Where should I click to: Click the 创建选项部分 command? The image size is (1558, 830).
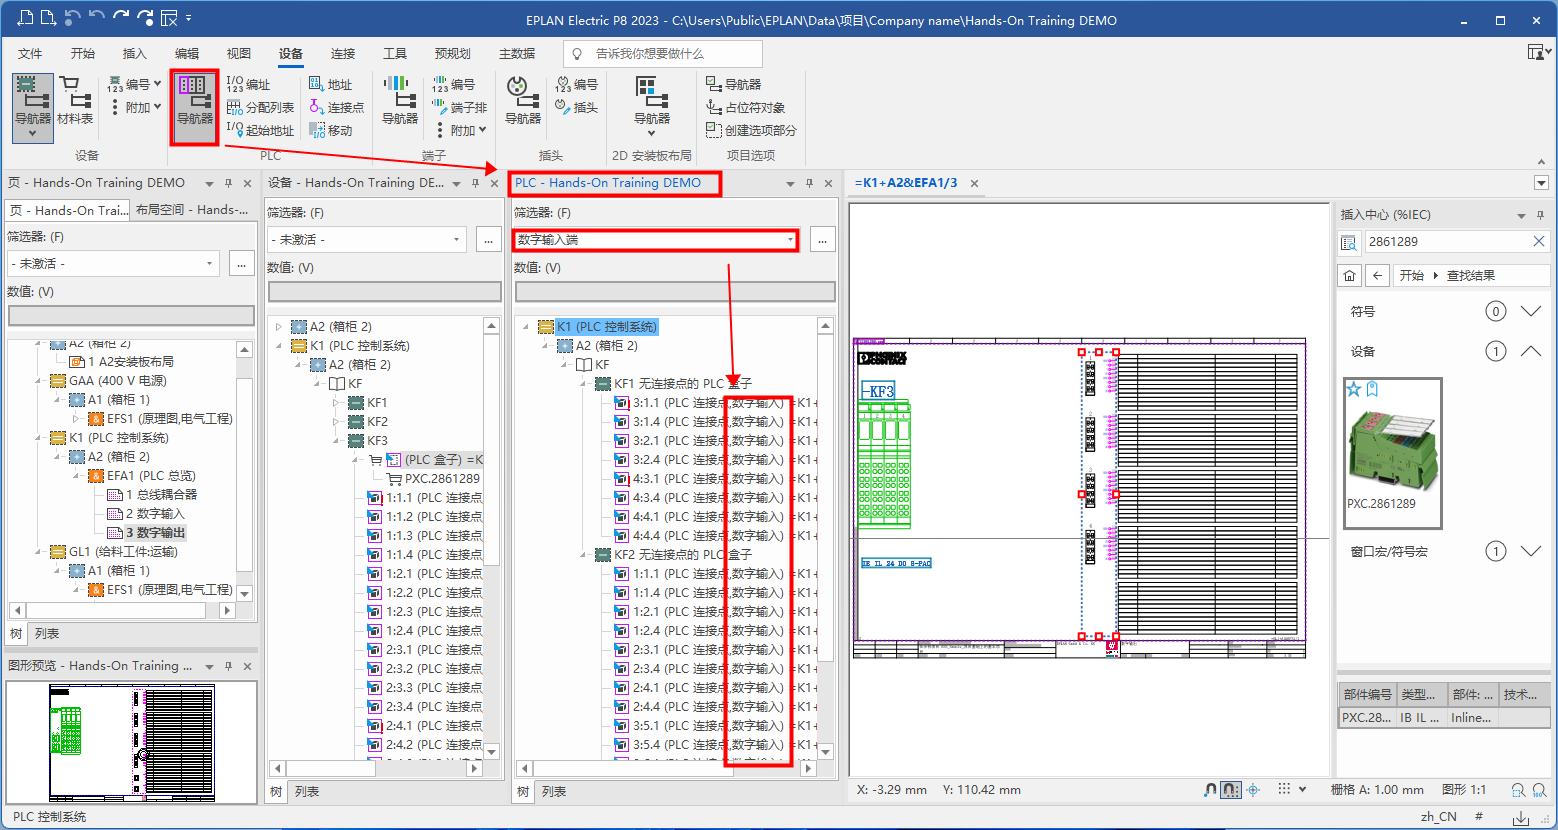click(x=752, y=130)
